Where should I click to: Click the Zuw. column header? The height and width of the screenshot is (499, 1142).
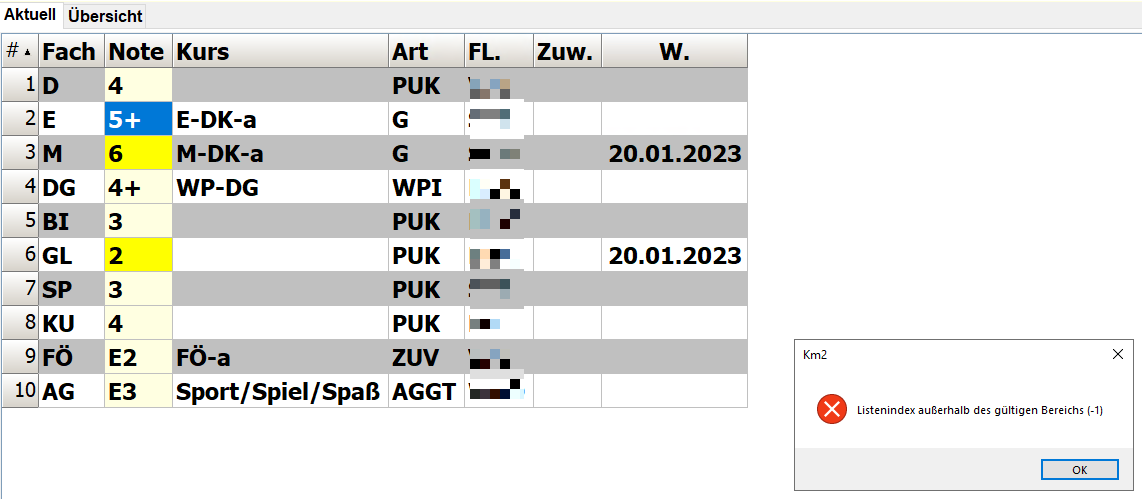(x=567, y=52)
